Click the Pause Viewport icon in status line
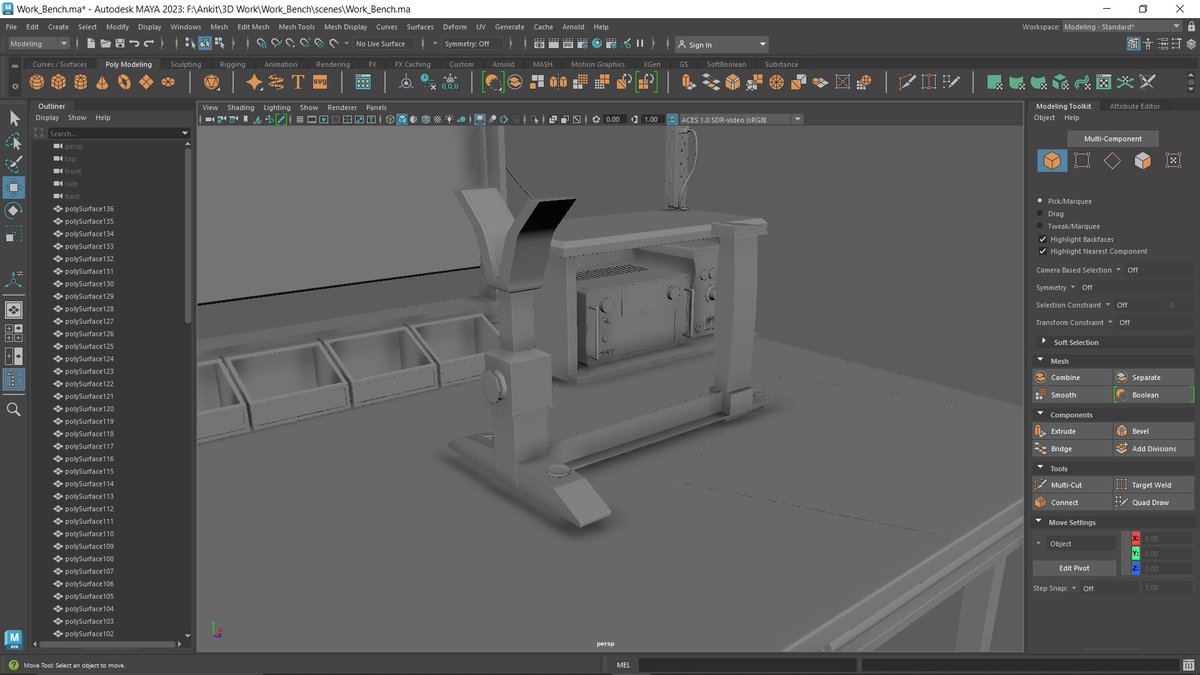The height and width of the screenshot is (675, 1200). [640, 44]
